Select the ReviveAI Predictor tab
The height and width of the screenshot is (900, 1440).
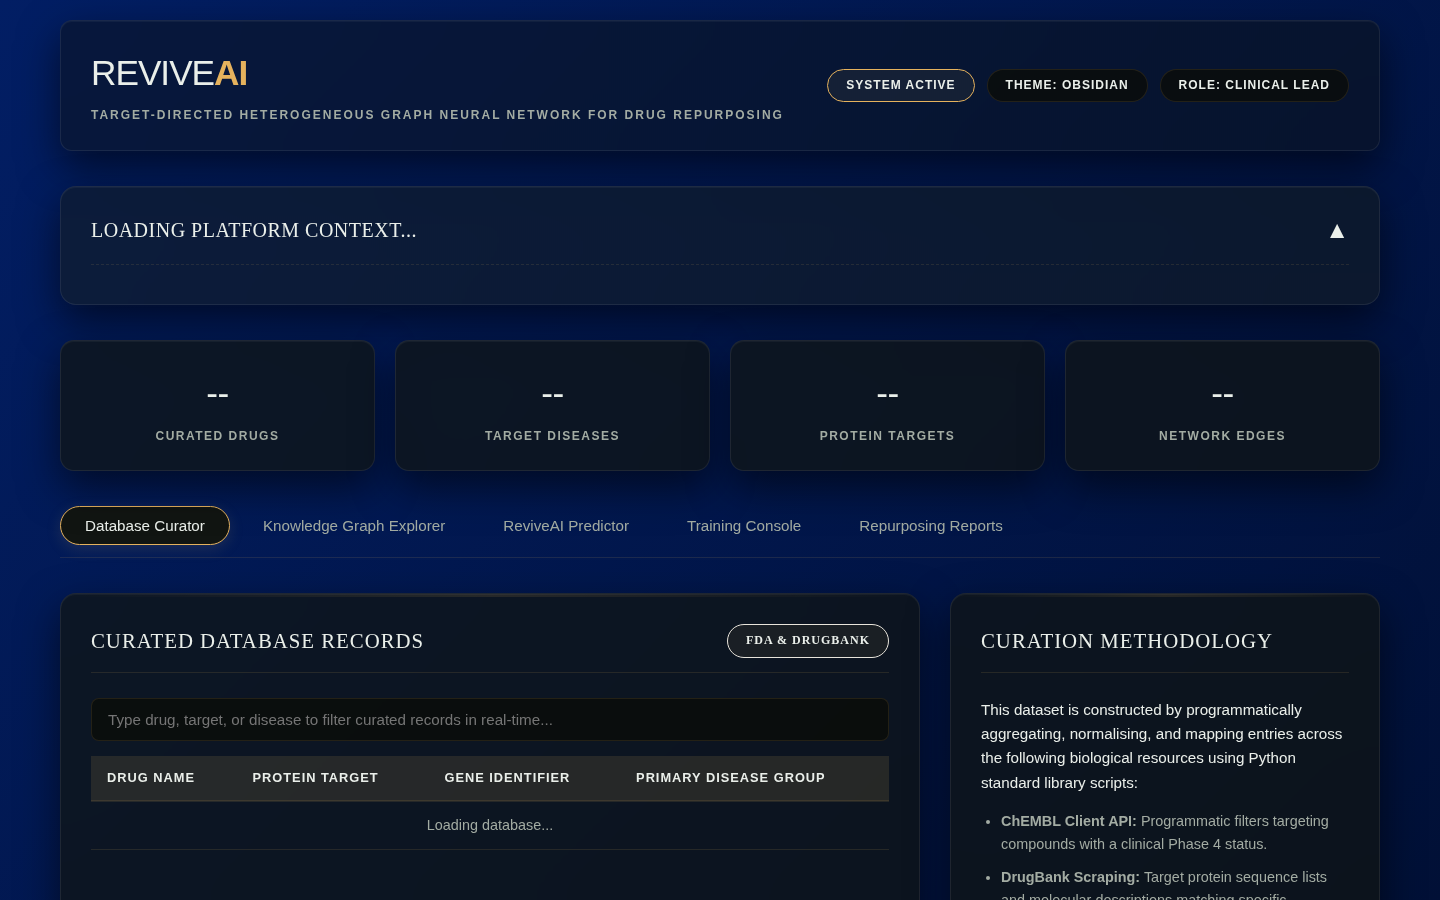point(566,526)
